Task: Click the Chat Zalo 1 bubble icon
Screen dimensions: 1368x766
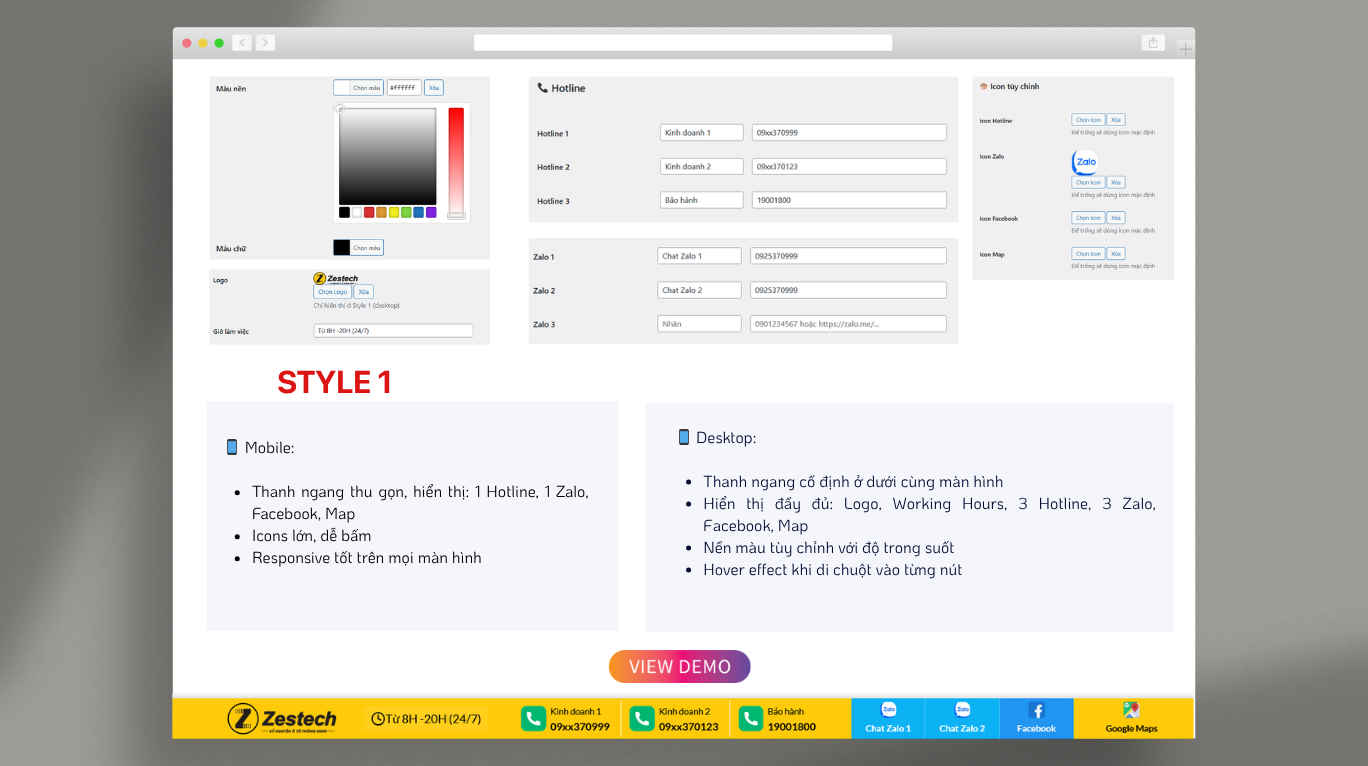Action: coord(888,710)
